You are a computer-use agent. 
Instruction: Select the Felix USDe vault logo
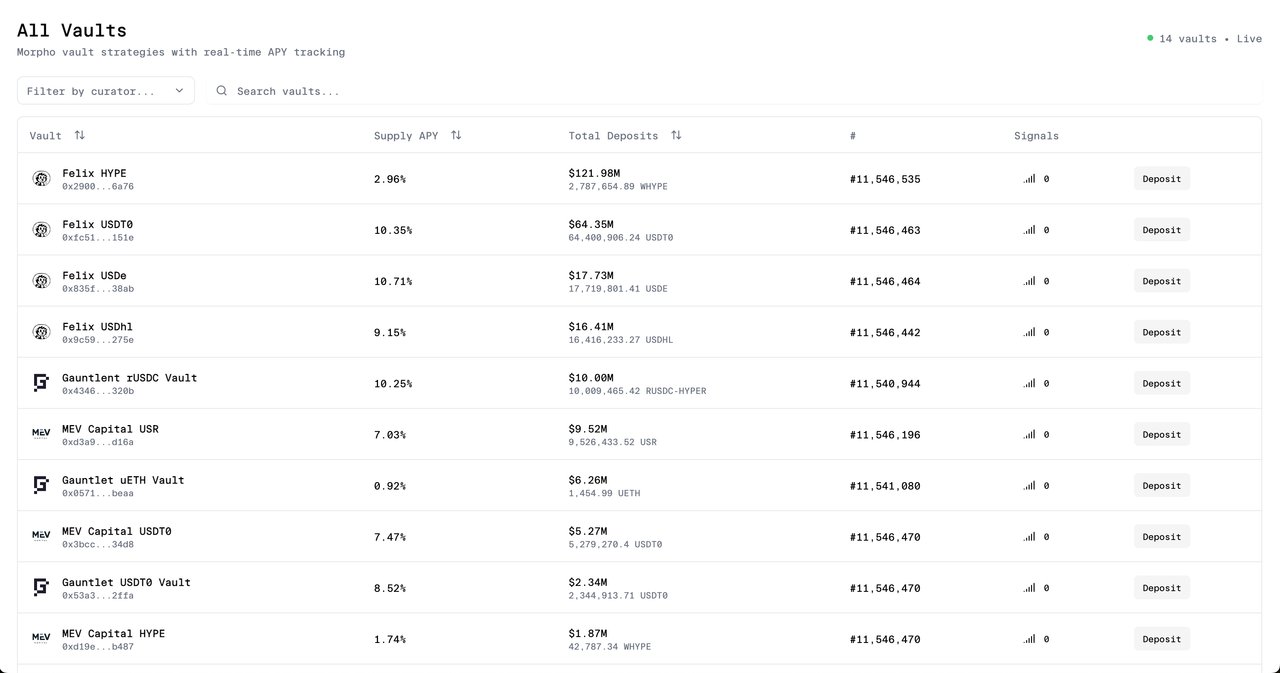tap(41, 281)
